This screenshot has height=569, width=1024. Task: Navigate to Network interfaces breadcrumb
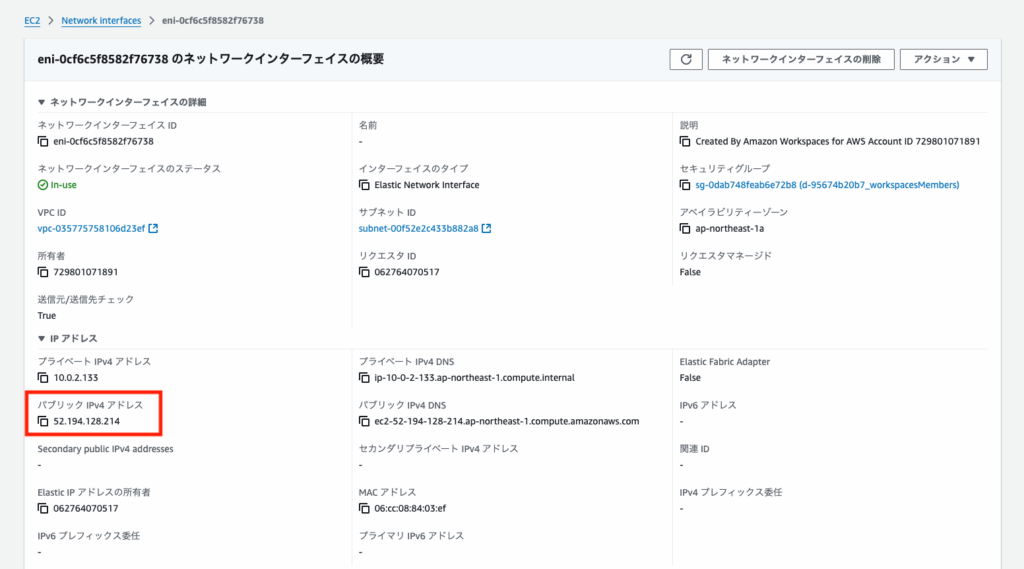100,20
